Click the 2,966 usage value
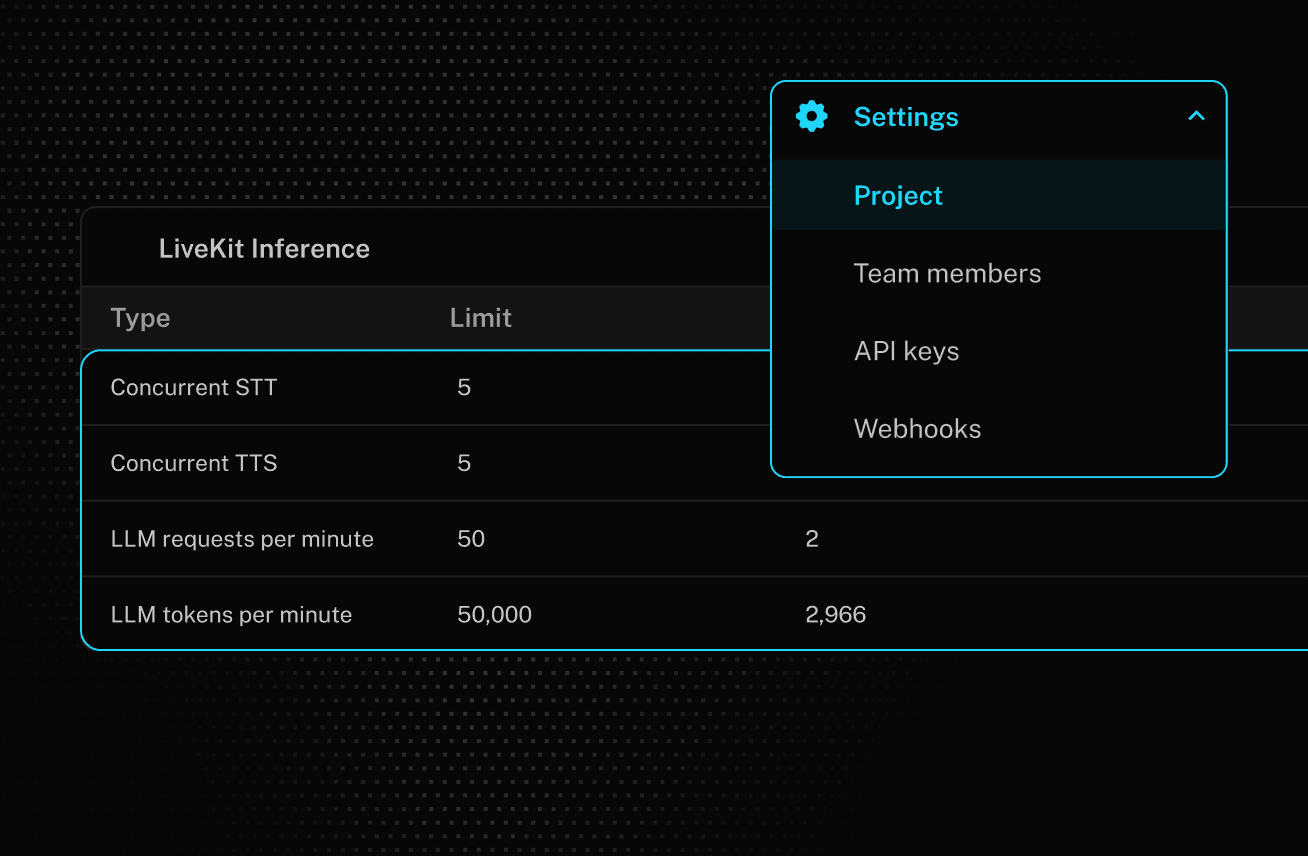The image size is (1308, 856). pyautogui.click(x=836, y=614)
